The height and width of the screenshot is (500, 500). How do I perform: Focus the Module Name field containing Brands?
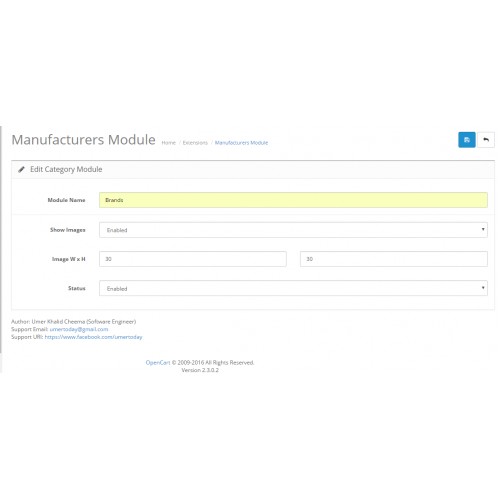click(293, 200)
